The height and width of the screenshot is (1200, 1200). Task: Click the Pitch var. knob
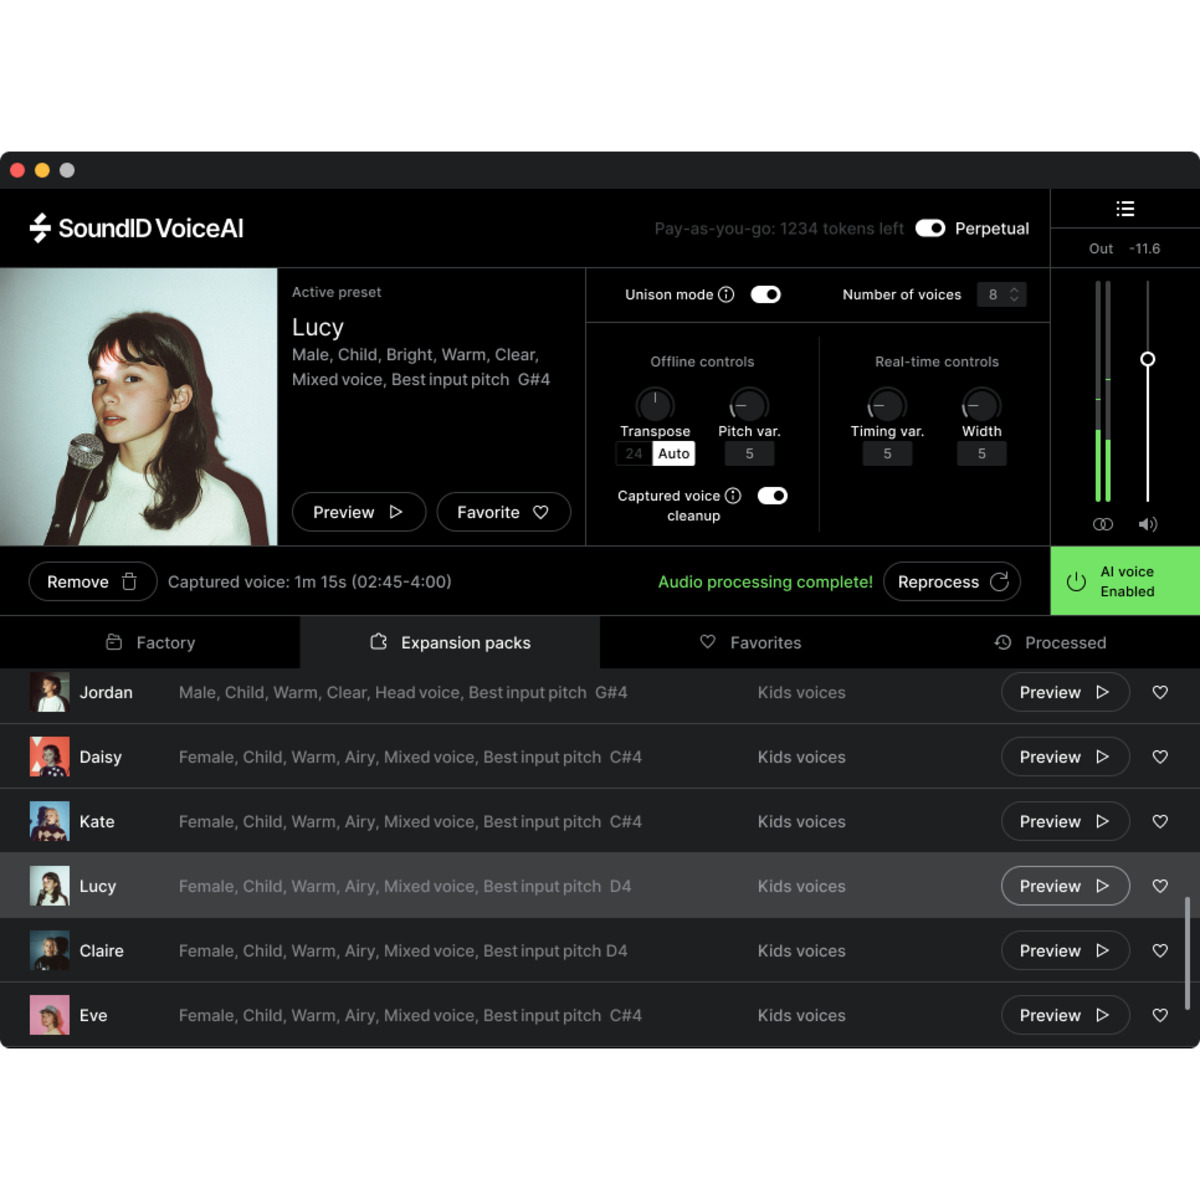[749, 404]
